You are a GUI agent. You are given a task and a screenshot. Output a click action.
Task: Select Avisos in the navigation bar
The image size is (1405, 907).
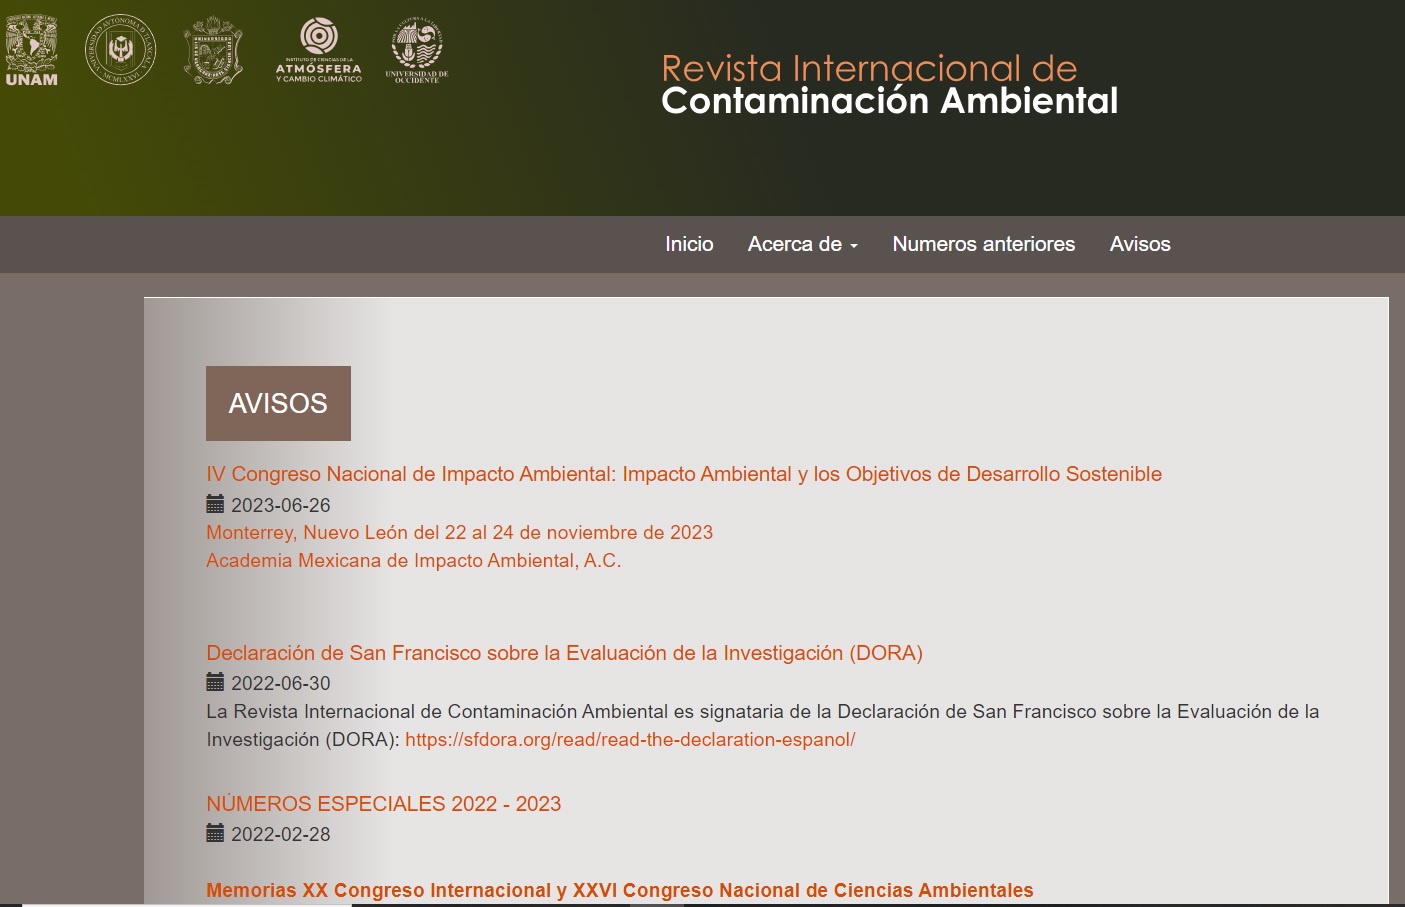[1140, 244]
